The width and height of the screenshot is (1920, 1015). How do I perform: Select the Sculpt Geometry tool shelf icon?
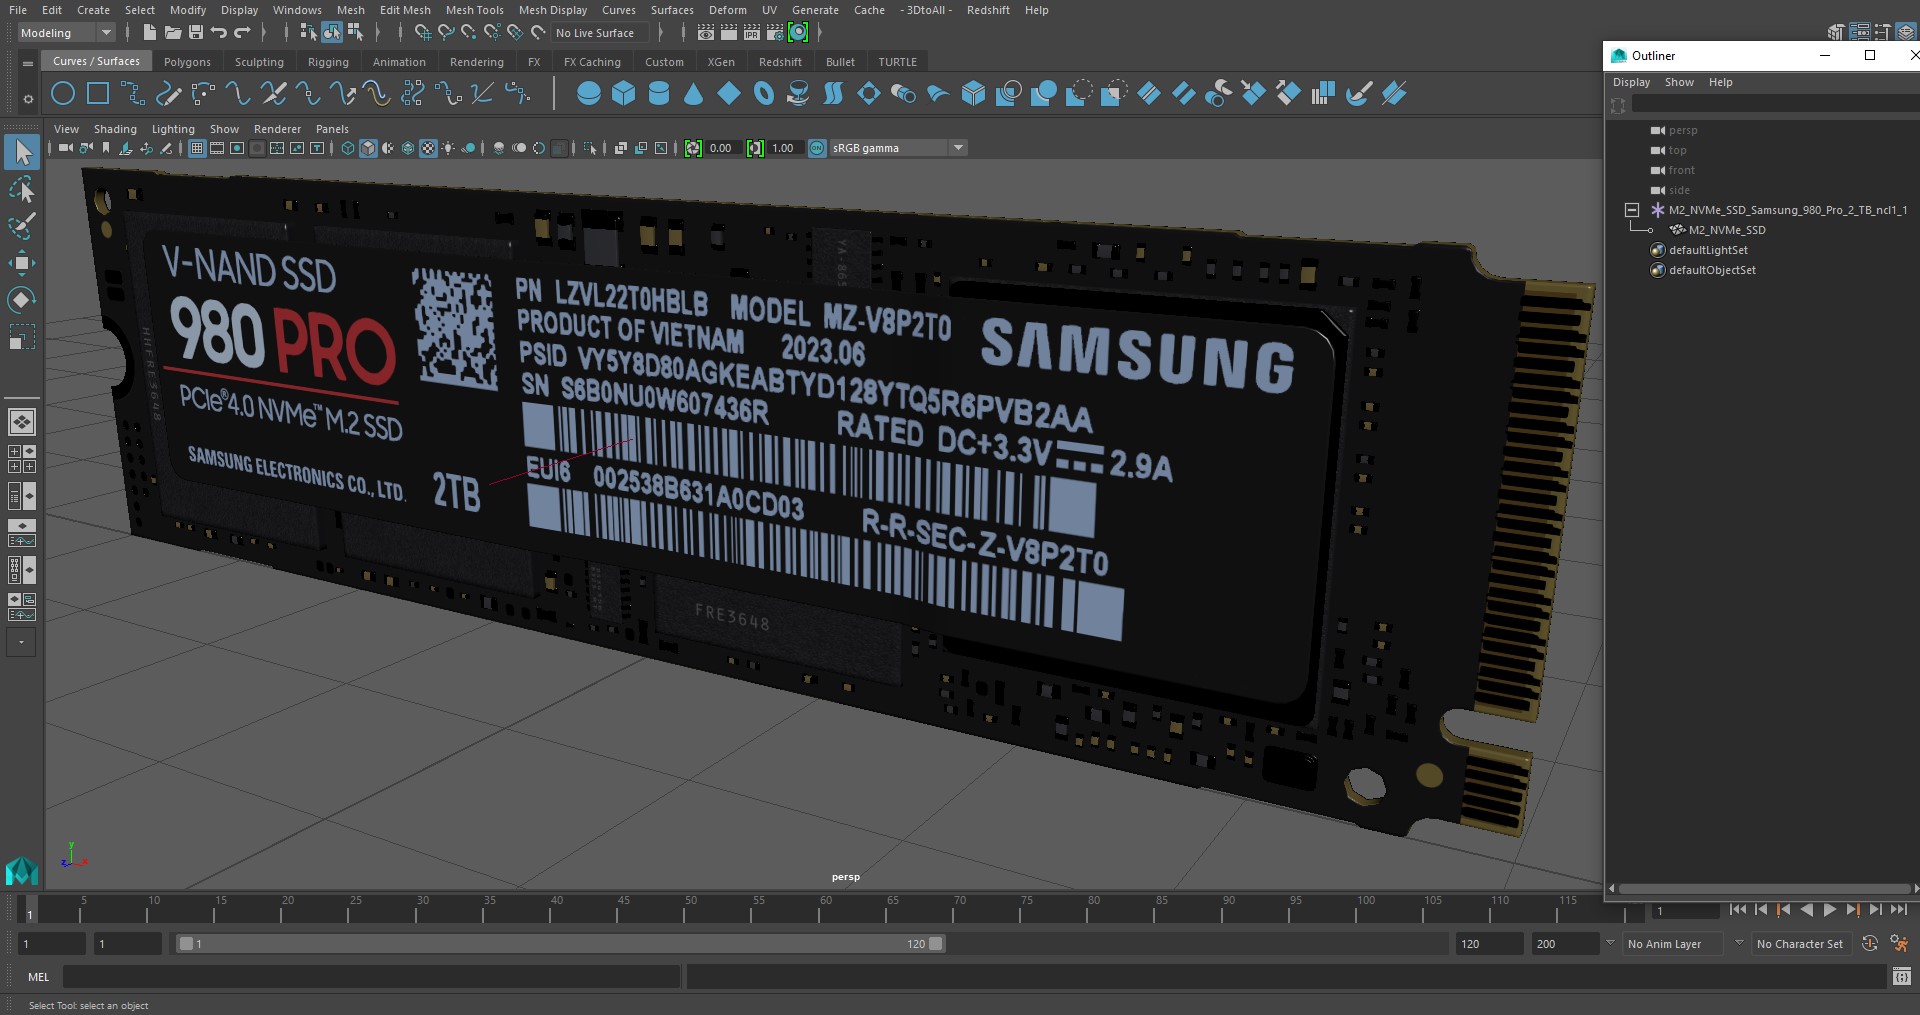click(x=1359, y=94)
